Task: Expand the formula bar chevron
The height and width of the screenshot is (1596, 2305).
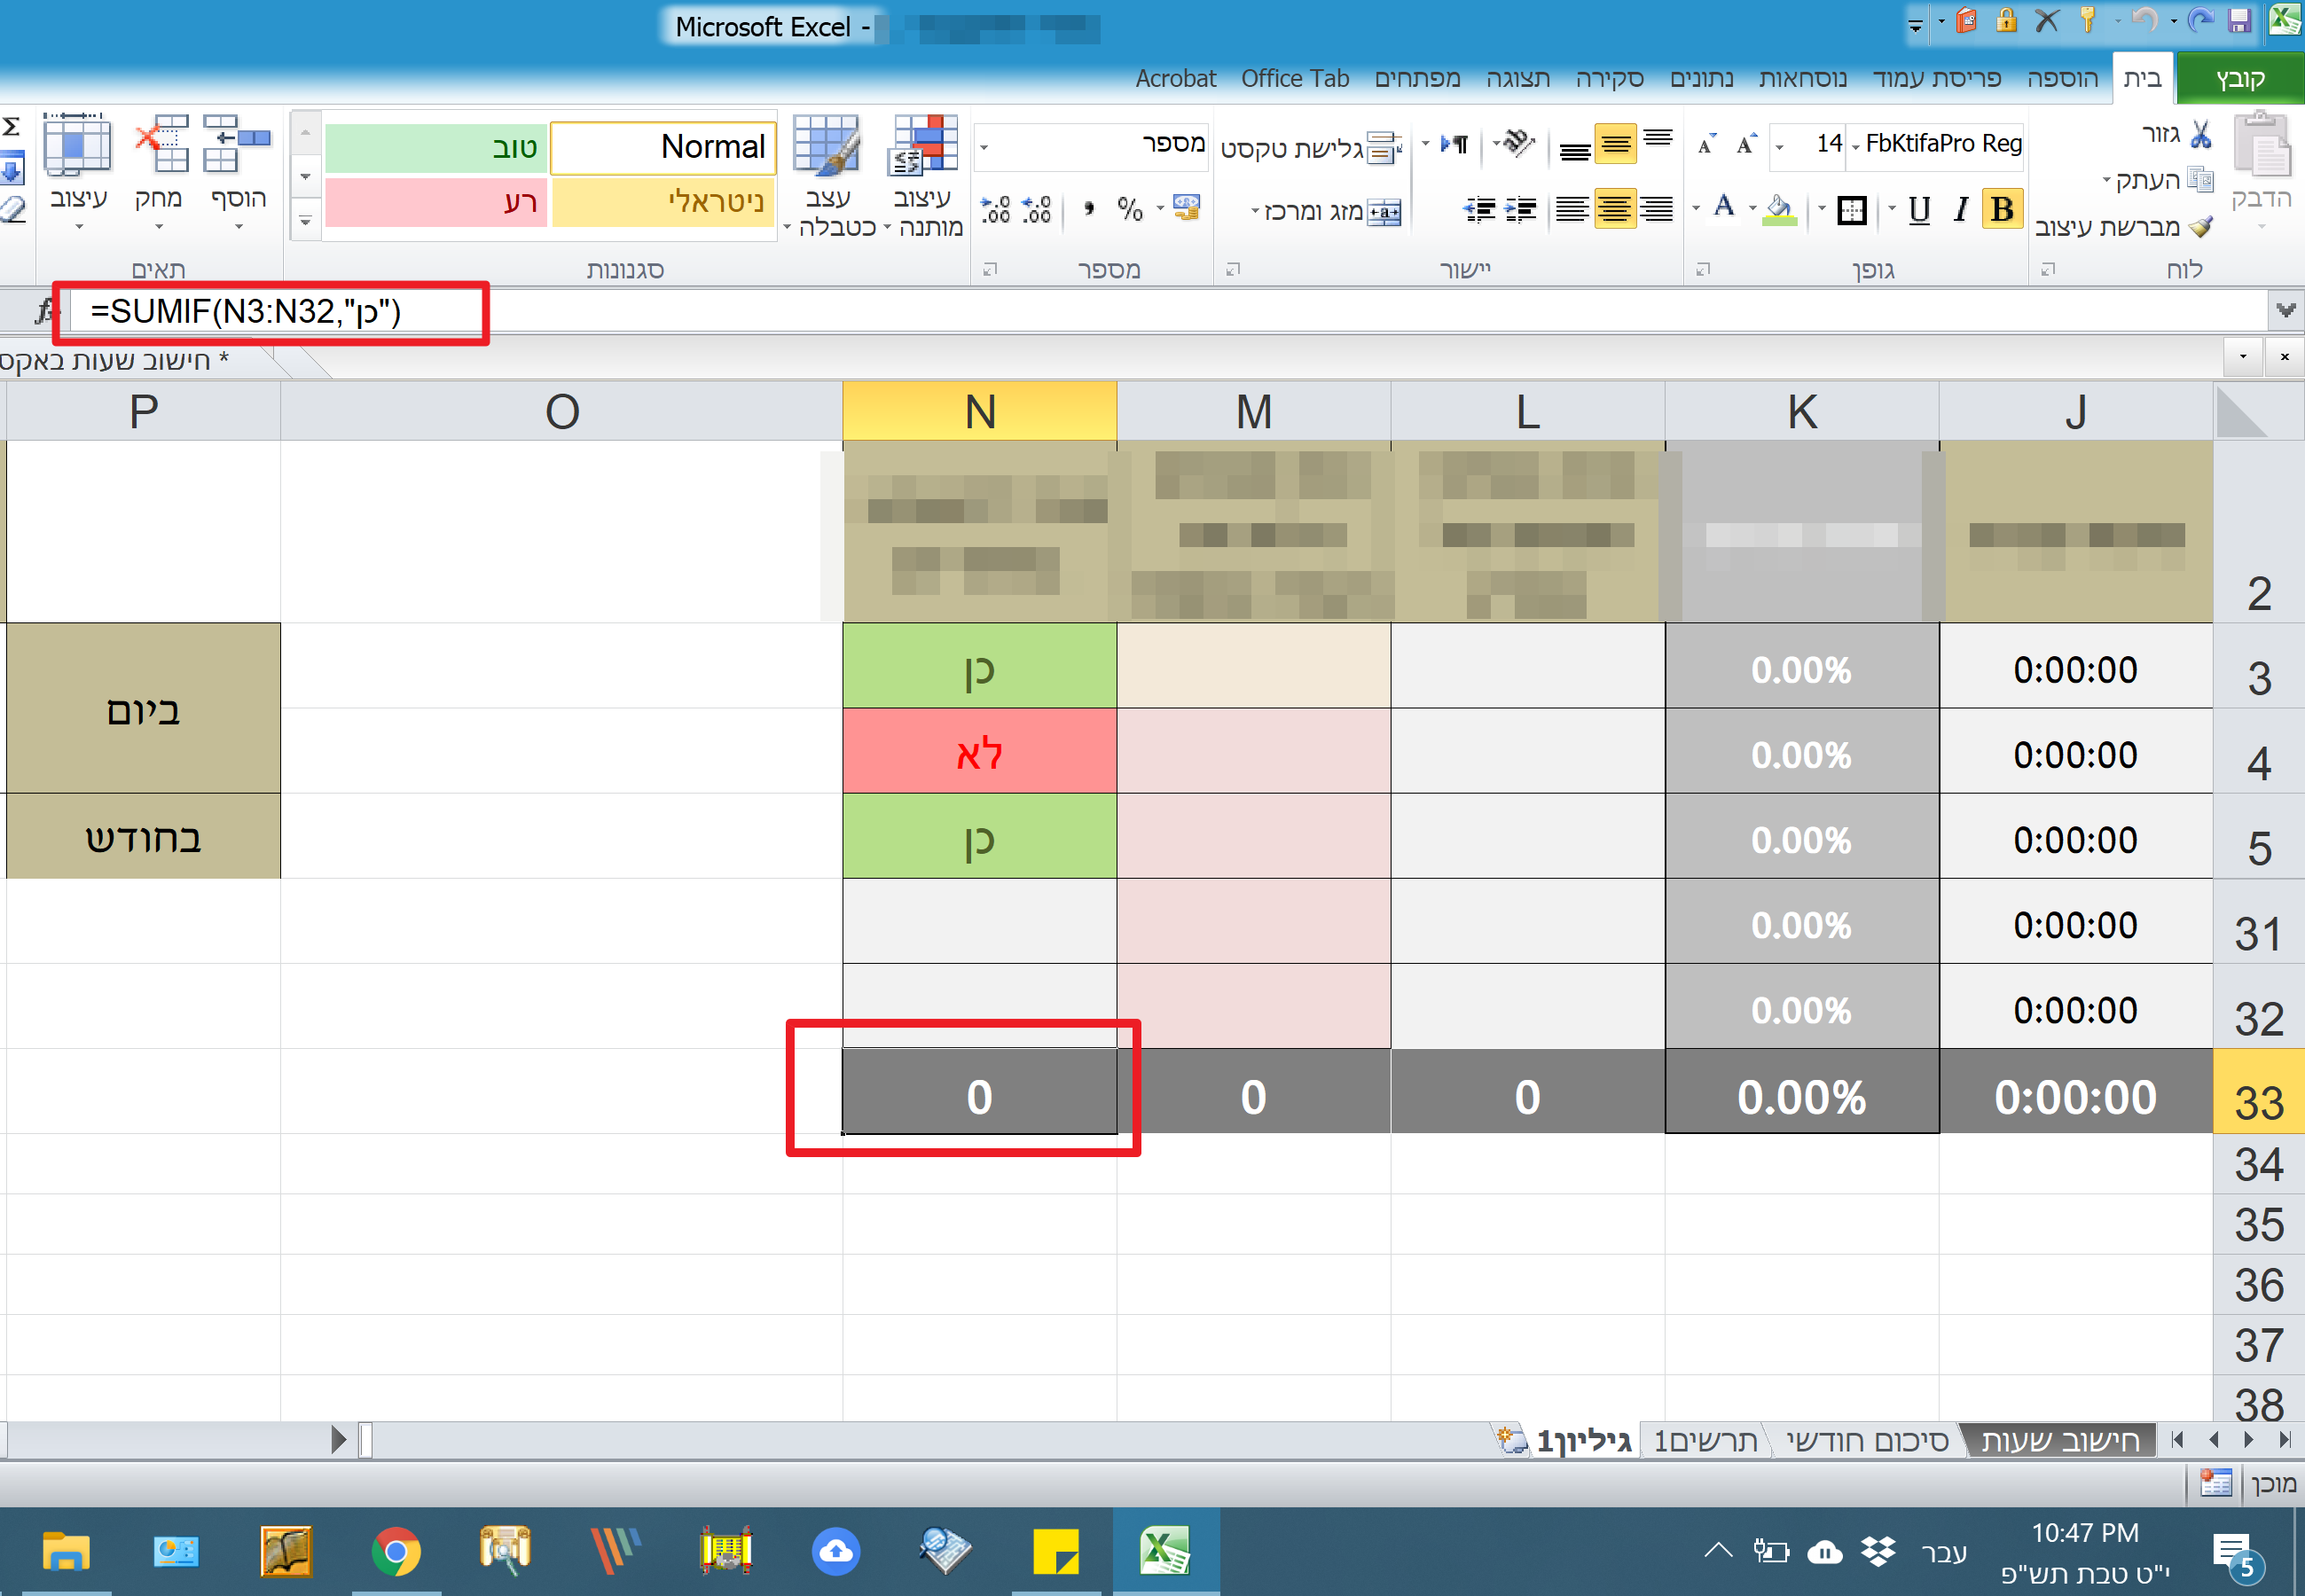Action: click(2285, 310)
